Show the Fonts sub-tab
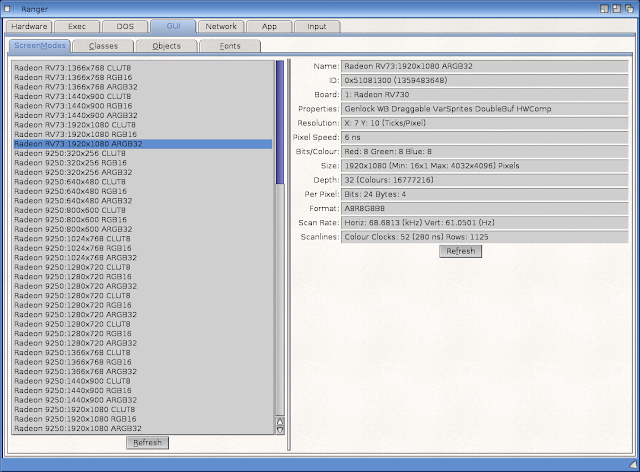 [230, 46]
